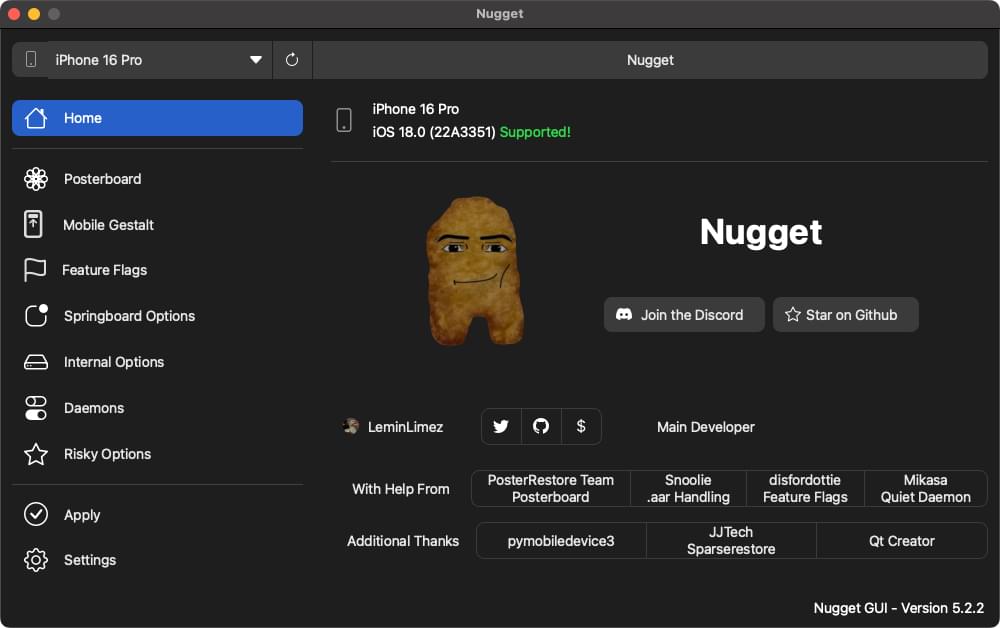Open Internal Options page

click(x=158, y=362)
